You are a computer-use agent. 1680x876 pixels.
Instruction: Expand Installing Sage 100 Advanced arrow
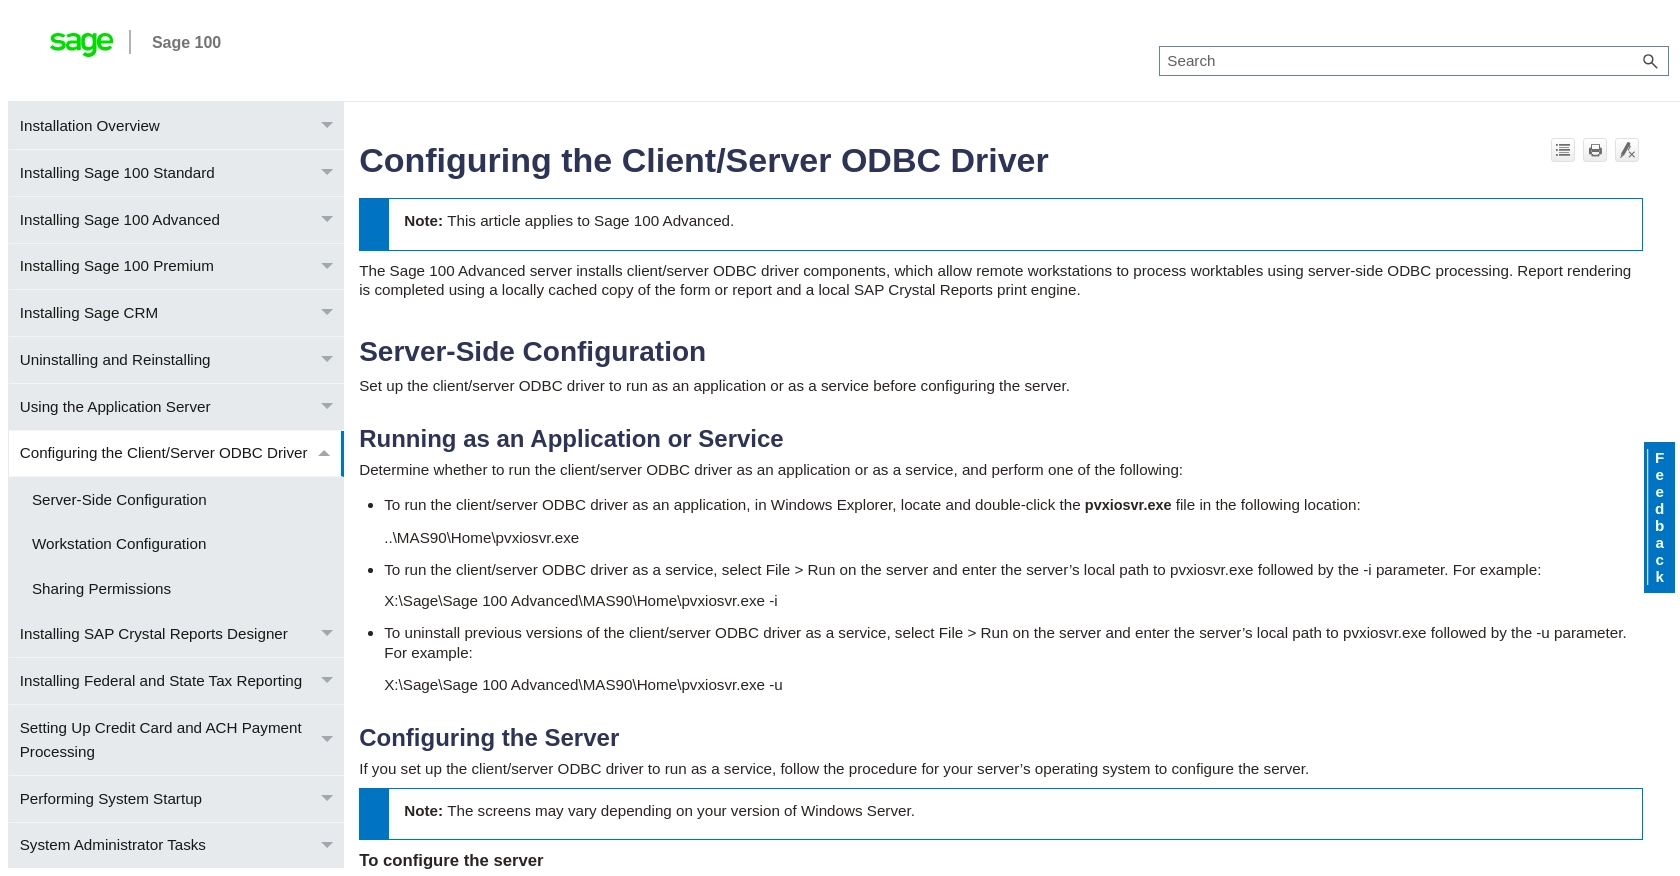click(x=327, y=220)
